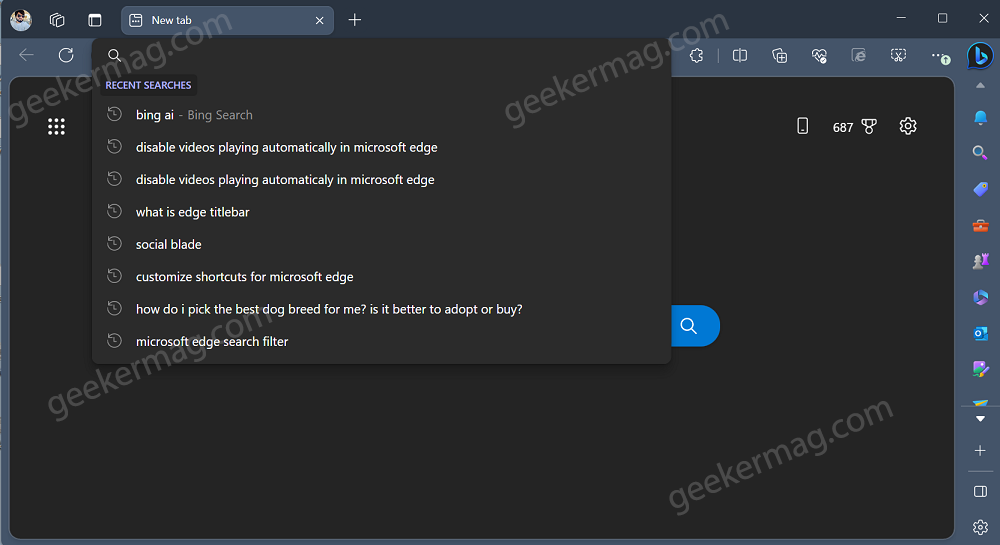Image resolution: width=1000 pixels, height=545 pixels.
Task: Go back with the back arrow
Action: coord(26,55)
